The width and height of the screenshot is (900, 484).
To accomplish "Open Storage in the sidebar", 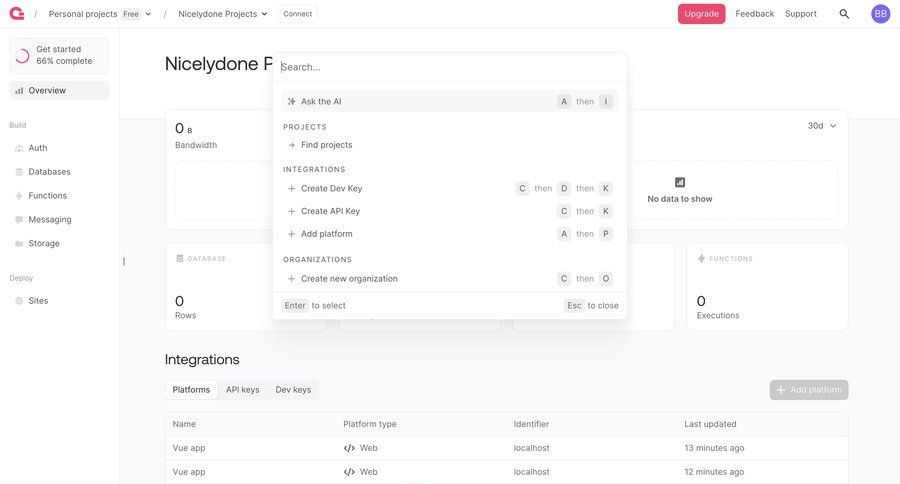I will coord(59,243).
